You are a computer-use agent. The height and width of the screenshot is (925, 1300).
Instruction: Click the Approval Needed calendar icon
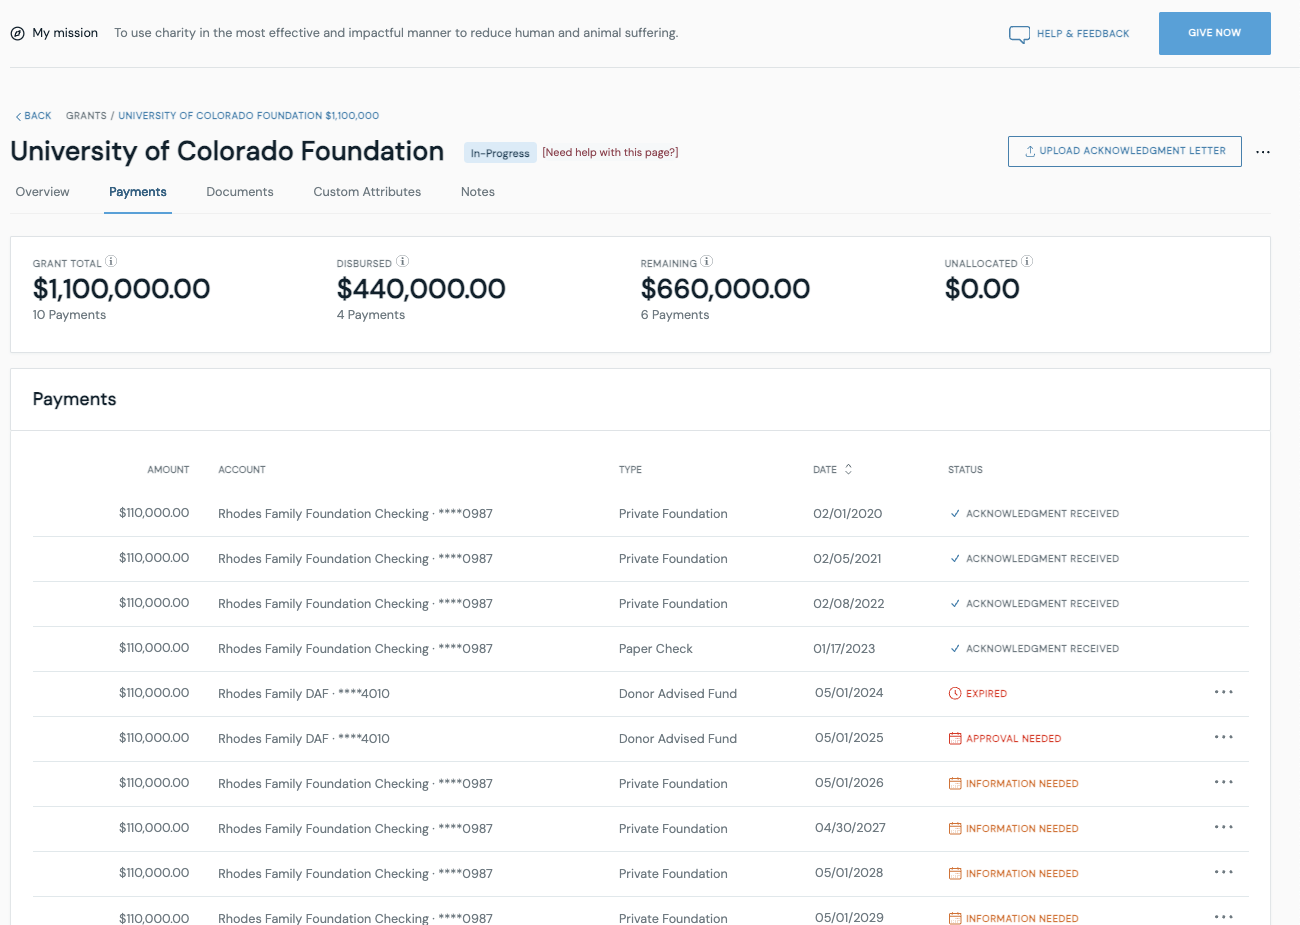(x=955, y=738)
